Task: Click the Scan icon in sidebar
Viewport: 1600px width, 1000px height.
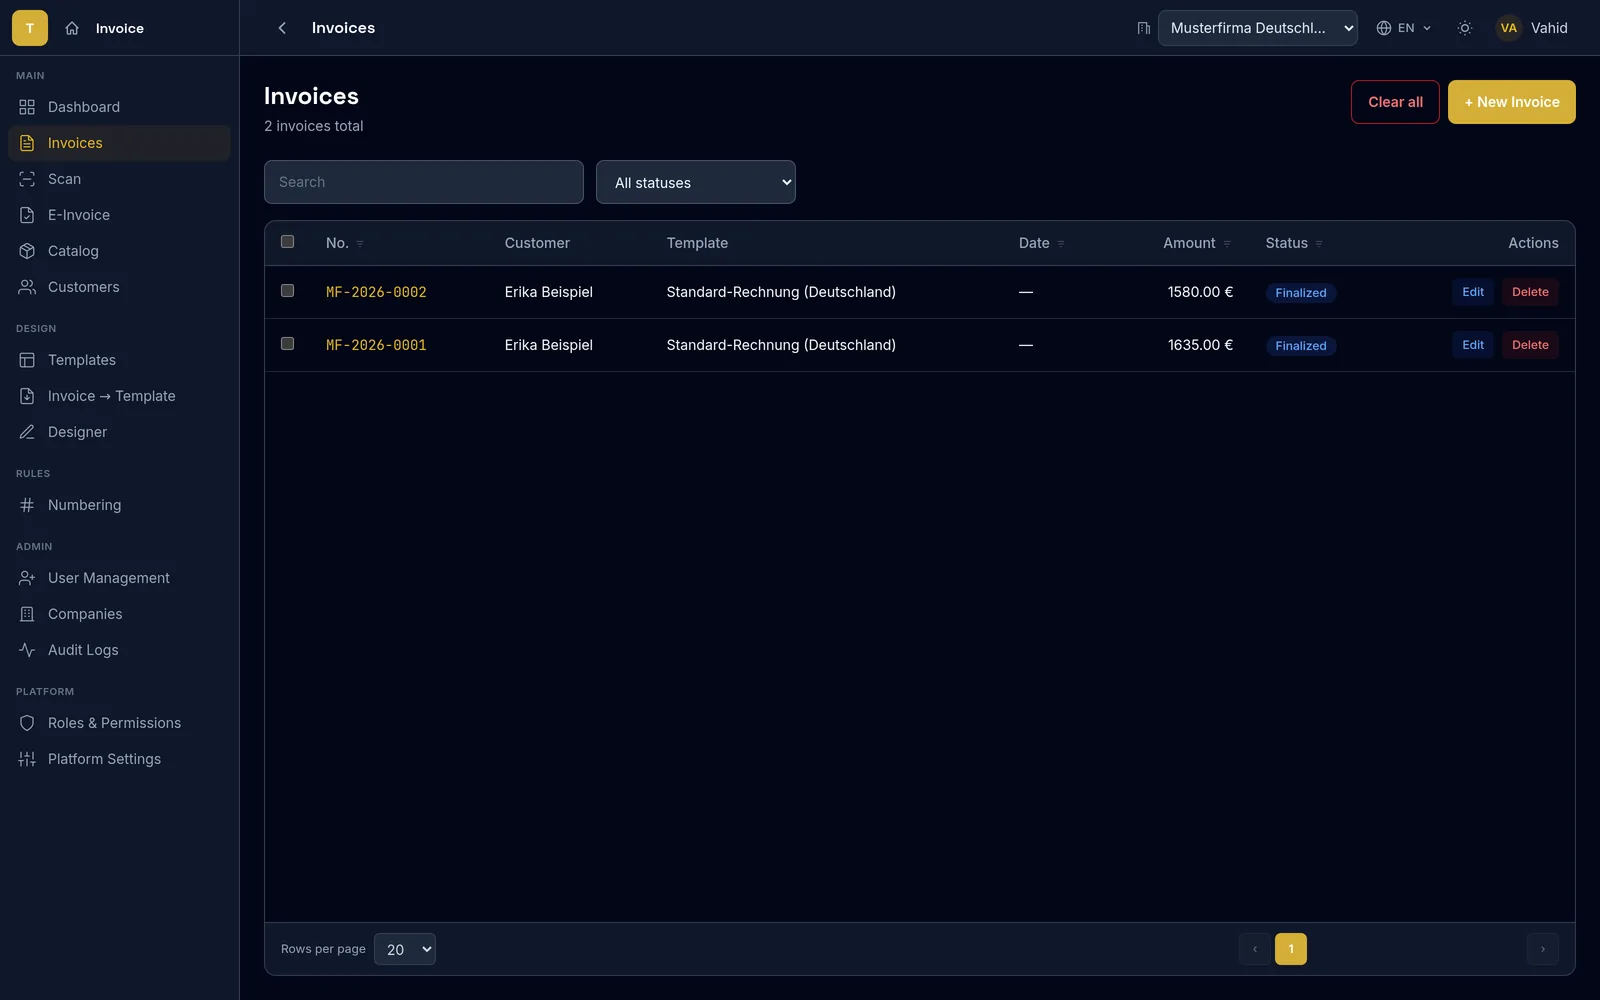Action: tap(27, 179)
